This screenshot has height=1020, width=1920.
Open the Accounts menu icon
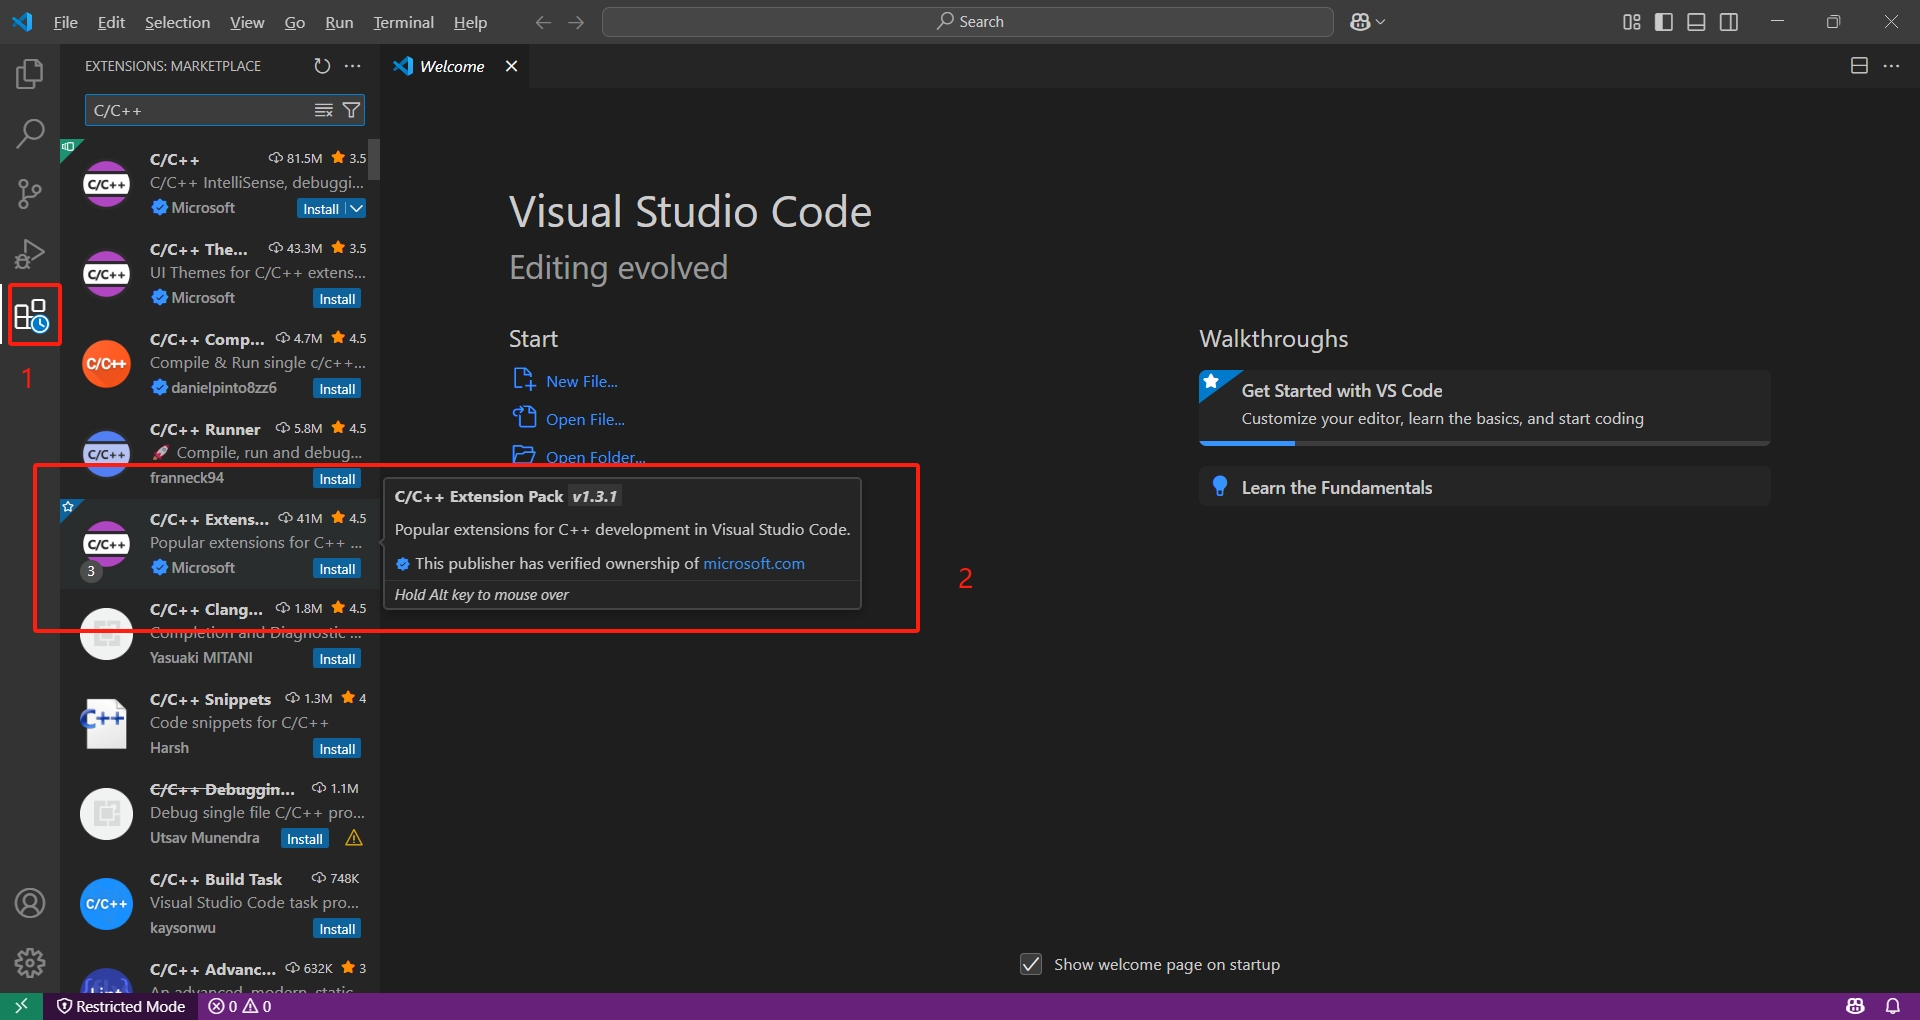point(30,903)
